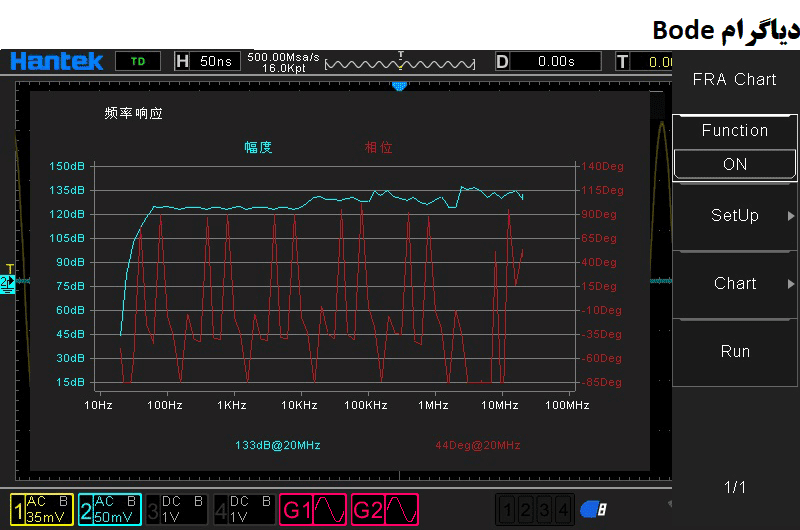The image size is (800, 530).
Task: Click the G1 sine wave icon
Action: click(330, 510)
